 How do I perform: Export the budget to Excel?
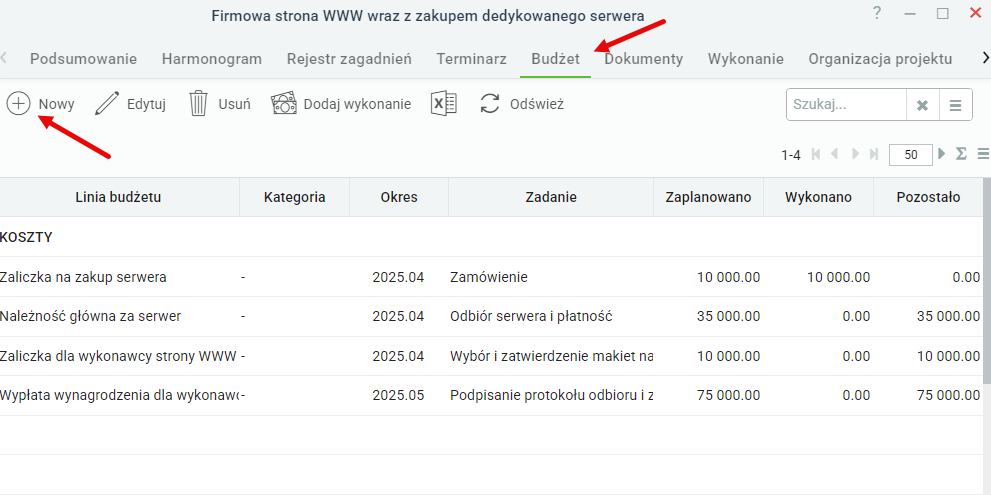(x=444, y=103)
